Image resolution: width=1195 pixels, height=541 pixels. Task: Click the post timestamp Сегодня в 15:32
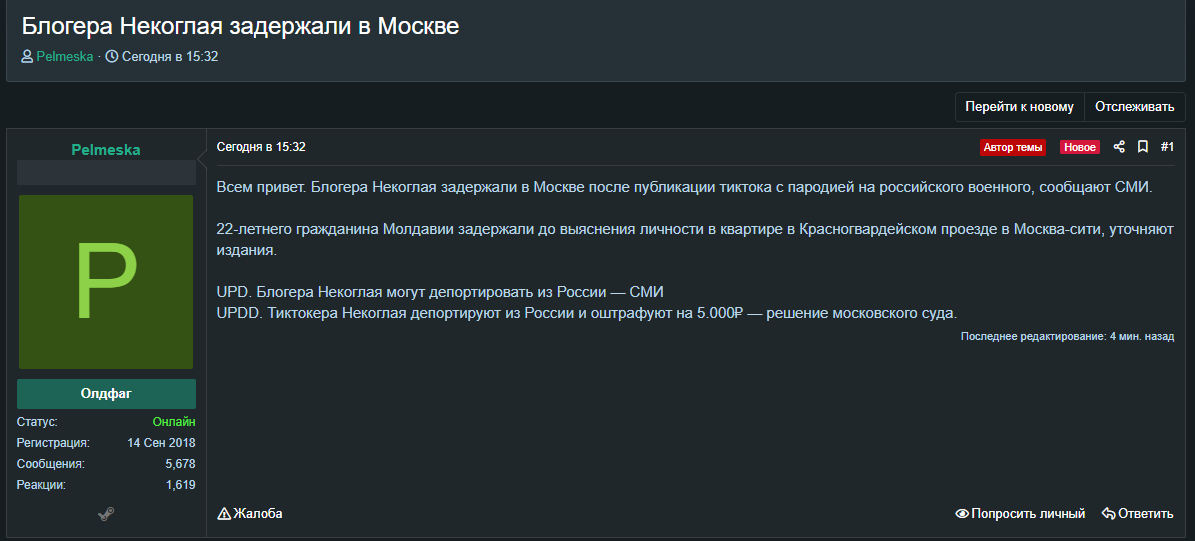[261, 147]
